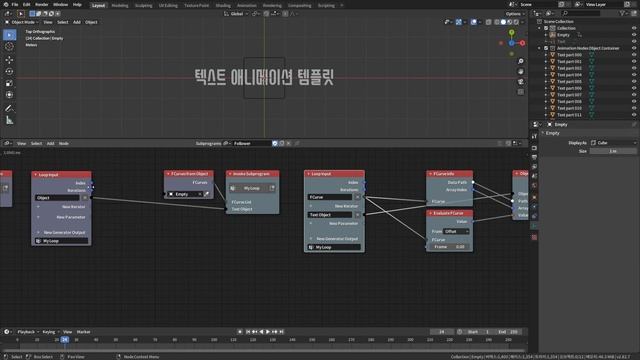Switch perspective/orthographic grid icon in viewport
640x360 pixels.
pyautogui.click(x=520, y=92)
